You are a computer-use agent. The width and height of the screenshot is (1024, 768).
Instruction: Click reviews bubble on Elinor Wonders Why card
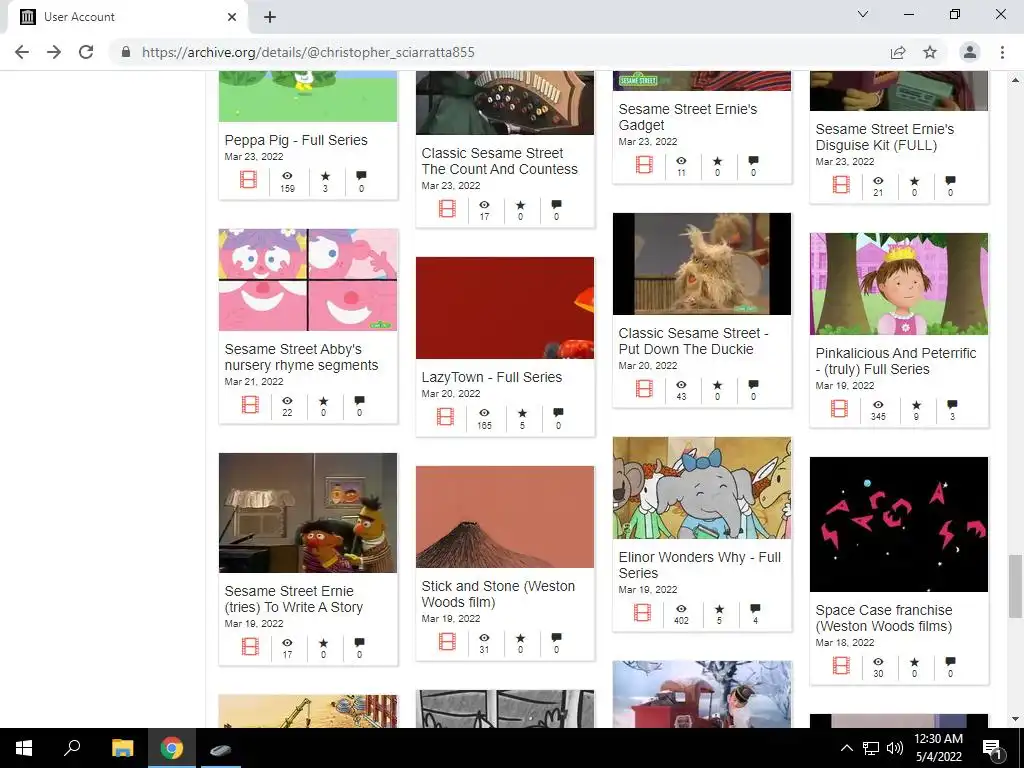[x=755, y=609]
